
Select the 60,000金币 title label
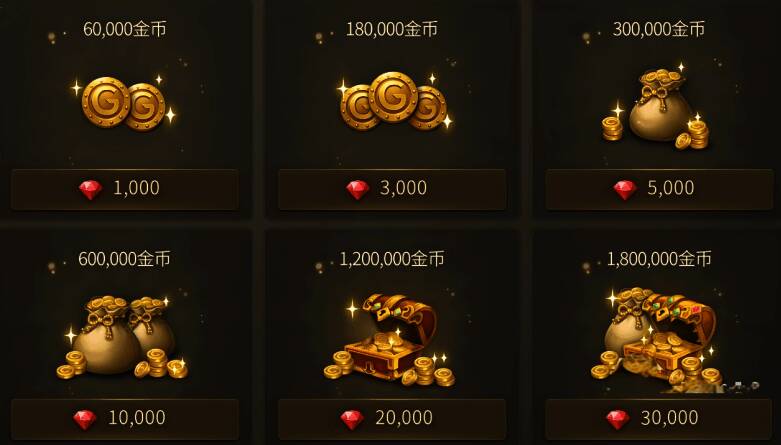(125, 29)
